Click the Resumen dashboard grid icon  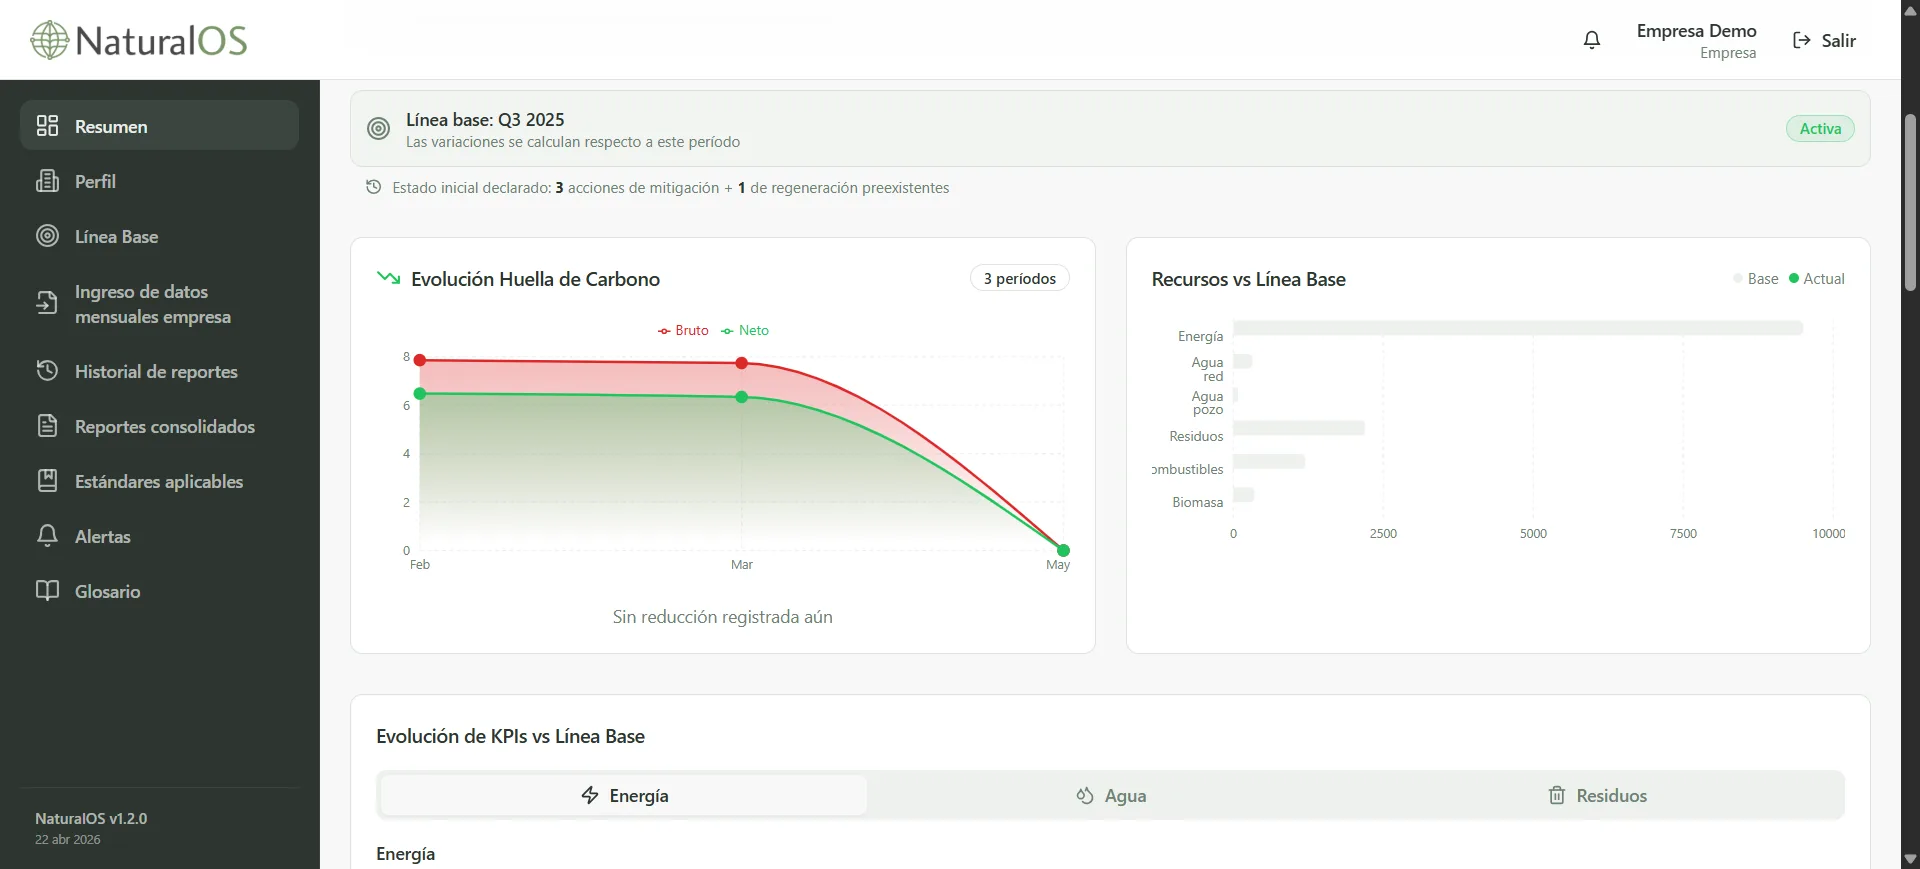click(x=47, y=125)
